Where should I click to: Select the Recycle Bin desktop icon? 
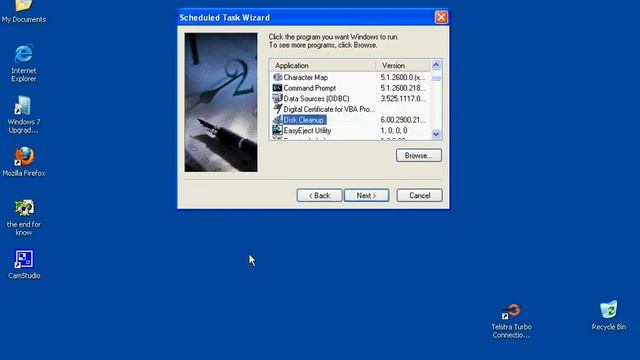coord(609,316)
